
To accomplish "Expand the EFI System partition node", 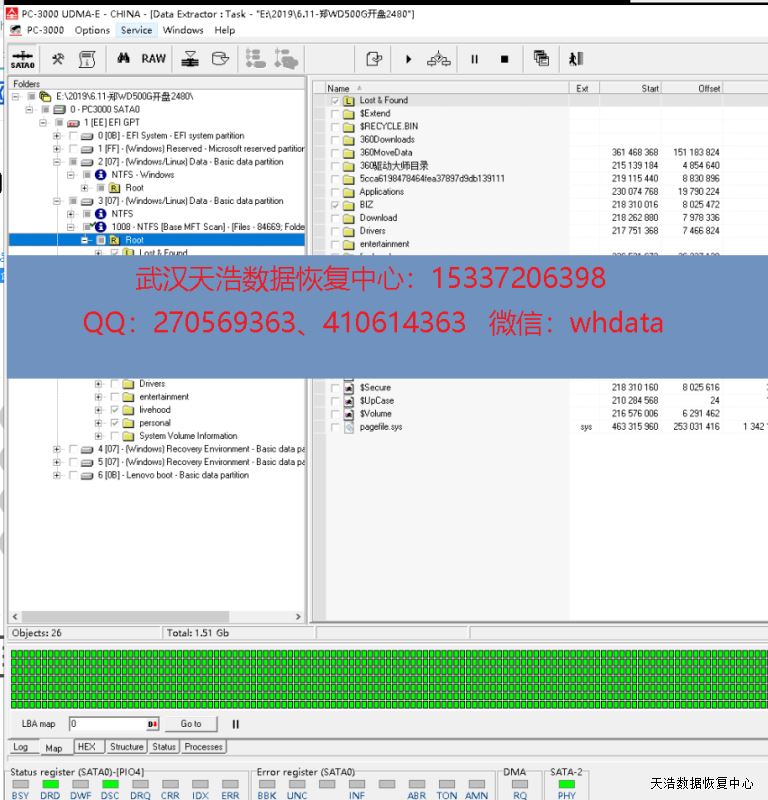I will [57, 136].
